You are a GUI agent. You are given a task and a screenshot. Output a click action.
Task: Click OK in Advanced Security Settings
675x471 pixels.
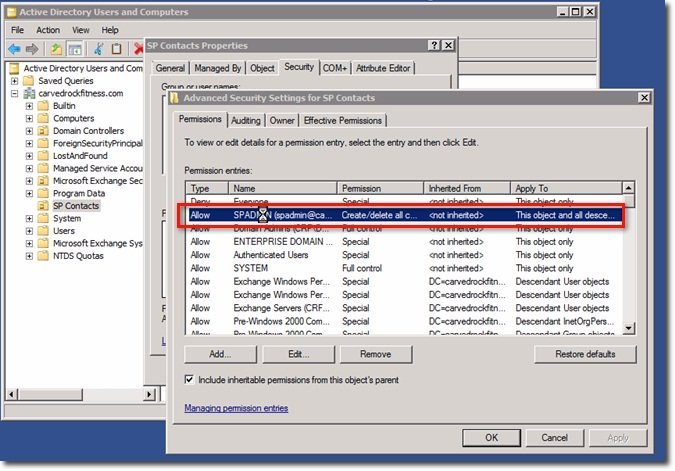491,437
